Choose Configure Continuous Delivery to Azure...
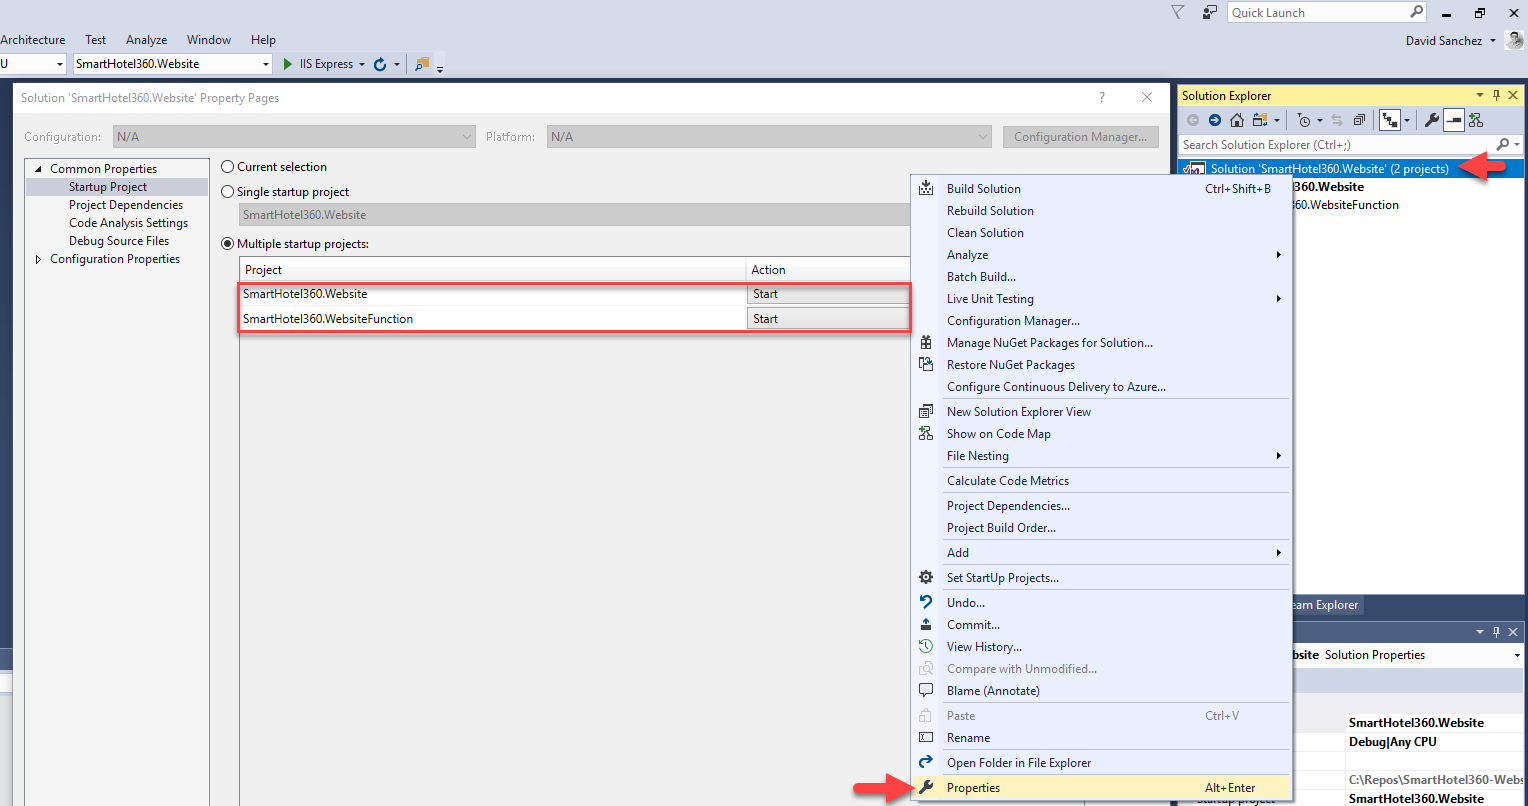1528x806 pixels. [x=1101, y=387]
